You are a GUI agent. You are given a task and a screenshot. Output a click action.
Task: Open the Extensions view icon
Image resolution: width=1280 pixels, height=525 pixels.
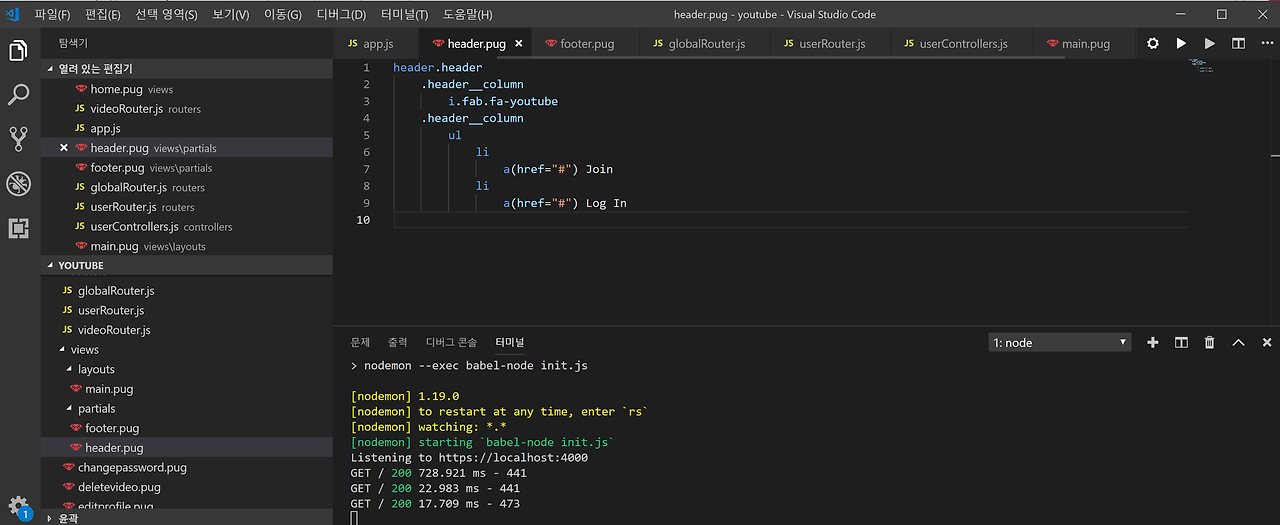tap(18, 228)
